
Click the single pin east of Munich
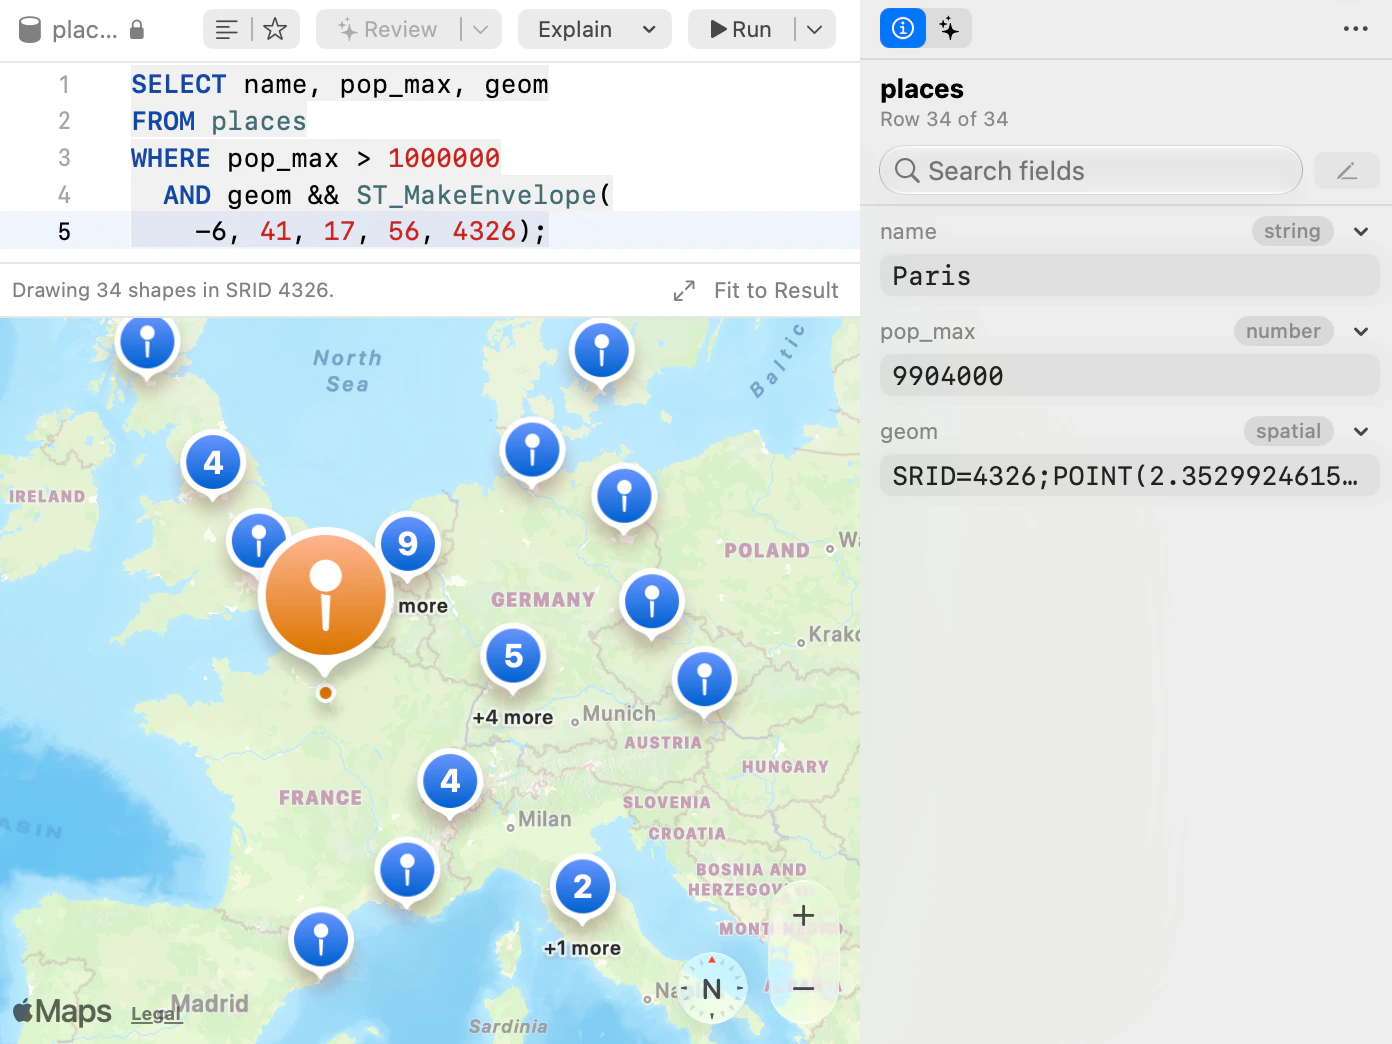pyautogui.click(x=704, y=680)
